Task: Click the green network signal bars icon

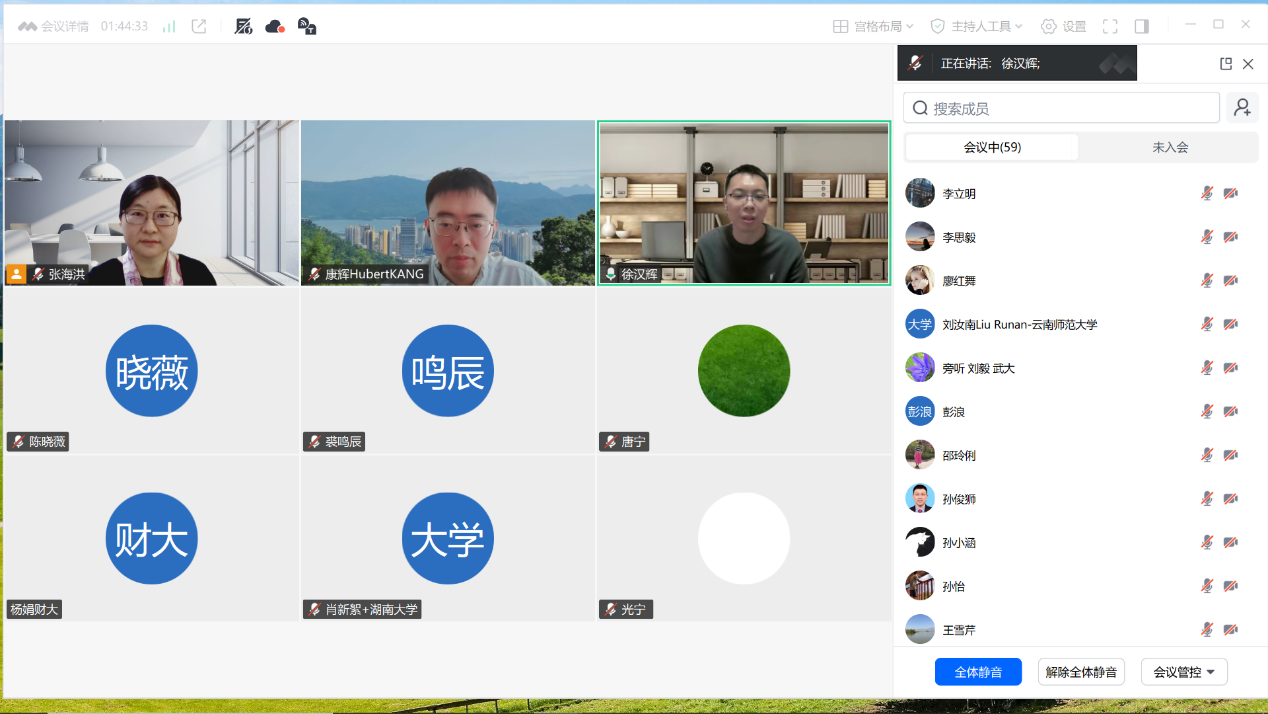Action: tap(169, 26)
